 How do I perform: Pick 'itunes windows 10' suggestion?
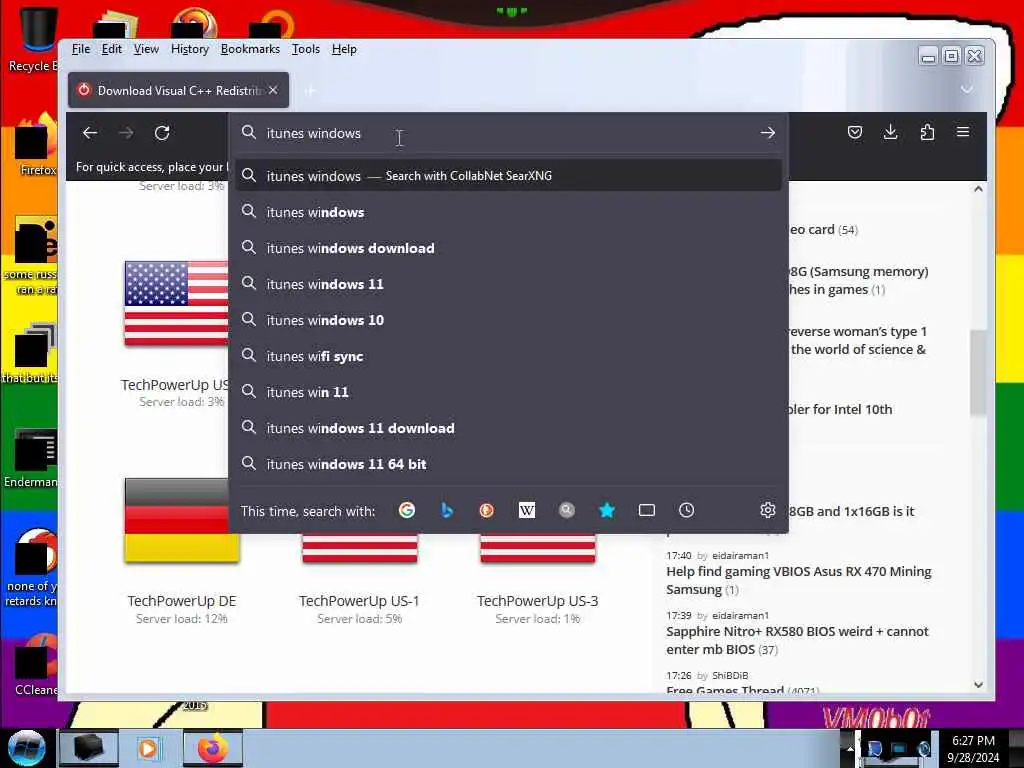pos(507,319)
